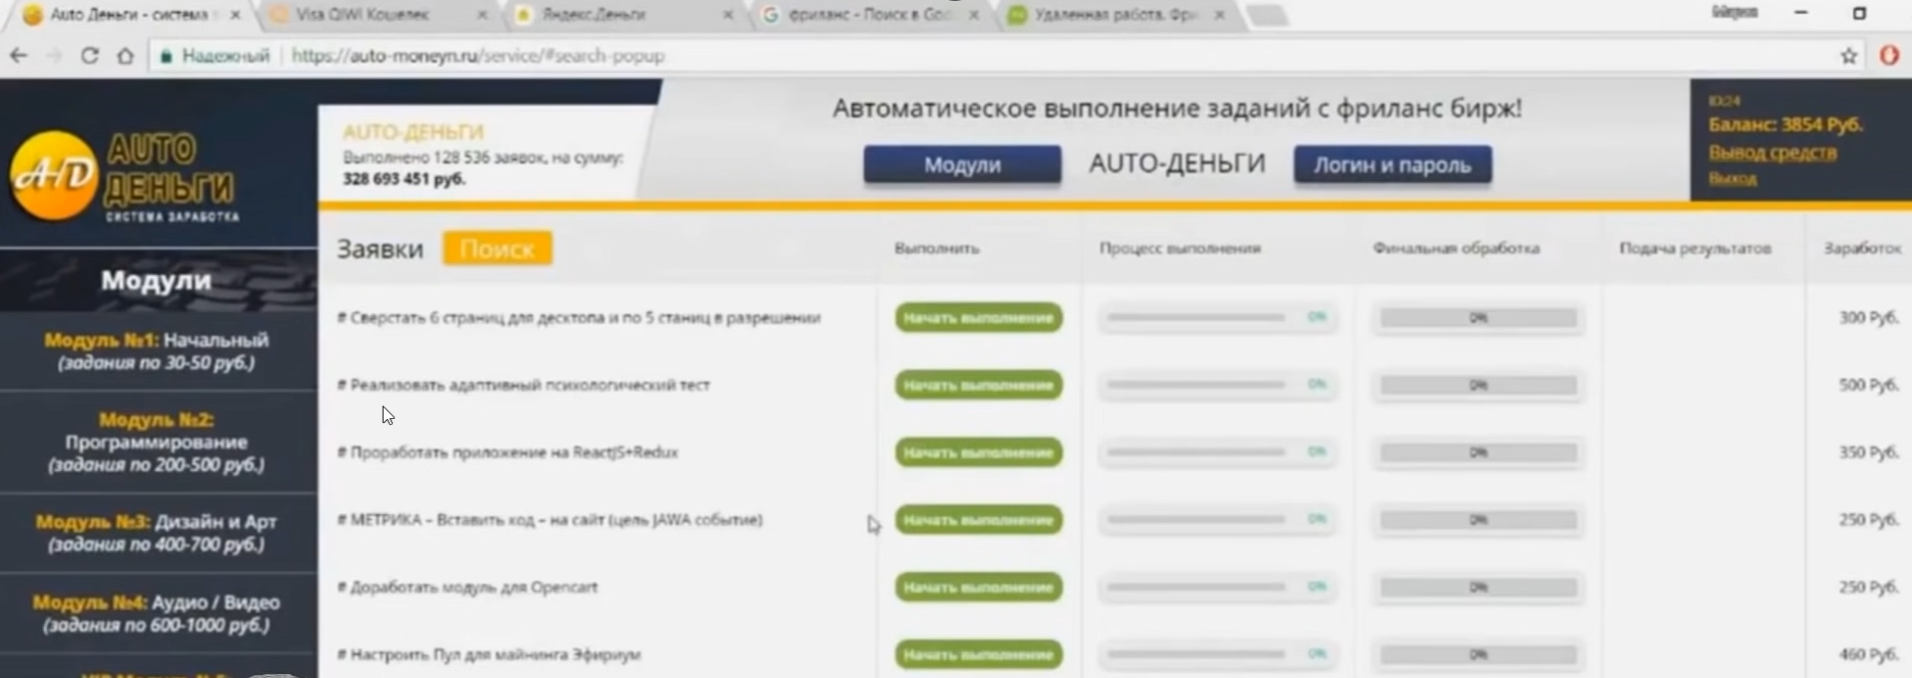This screenshot has width=1912, height=678.
Task: Select task 'Настроить Пул для майнинга Эфириум'
Action: (489, 655)
